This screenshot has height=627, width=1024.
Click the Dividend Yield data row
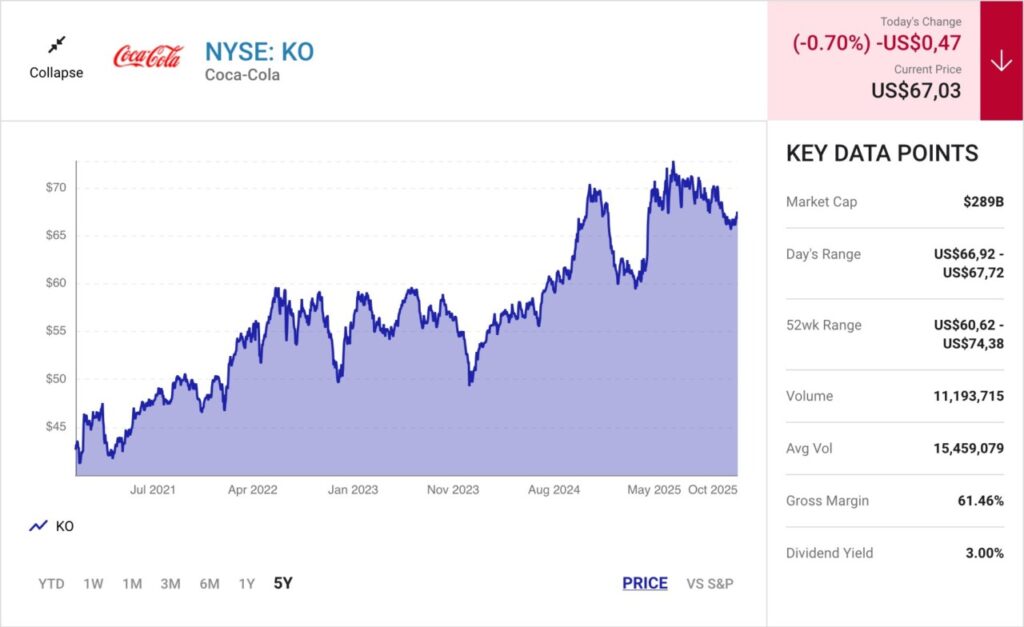(895, 553)
